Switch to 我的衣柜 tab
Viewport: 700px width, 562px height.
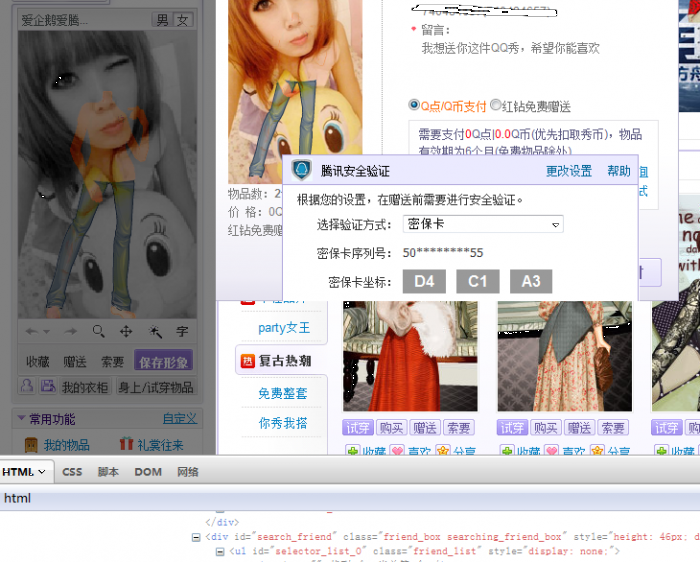(x=85, y=387)
